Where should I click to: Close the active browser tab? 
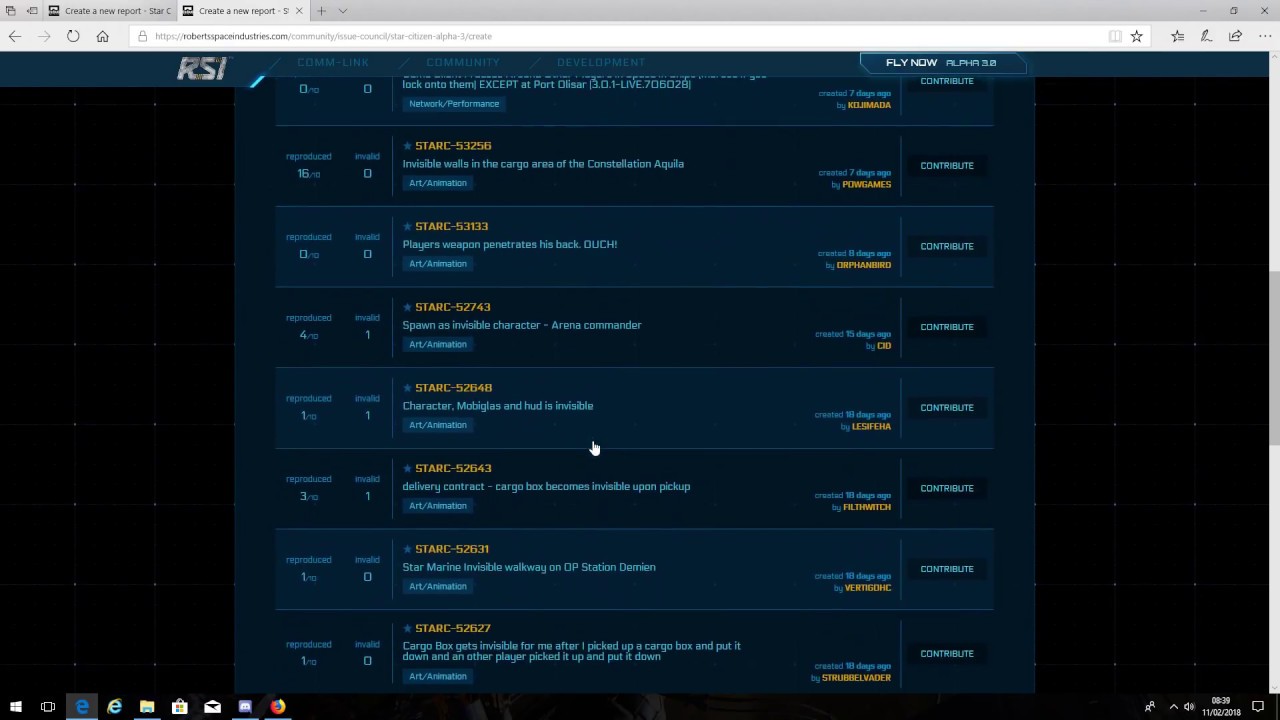[x=299, y=11]
